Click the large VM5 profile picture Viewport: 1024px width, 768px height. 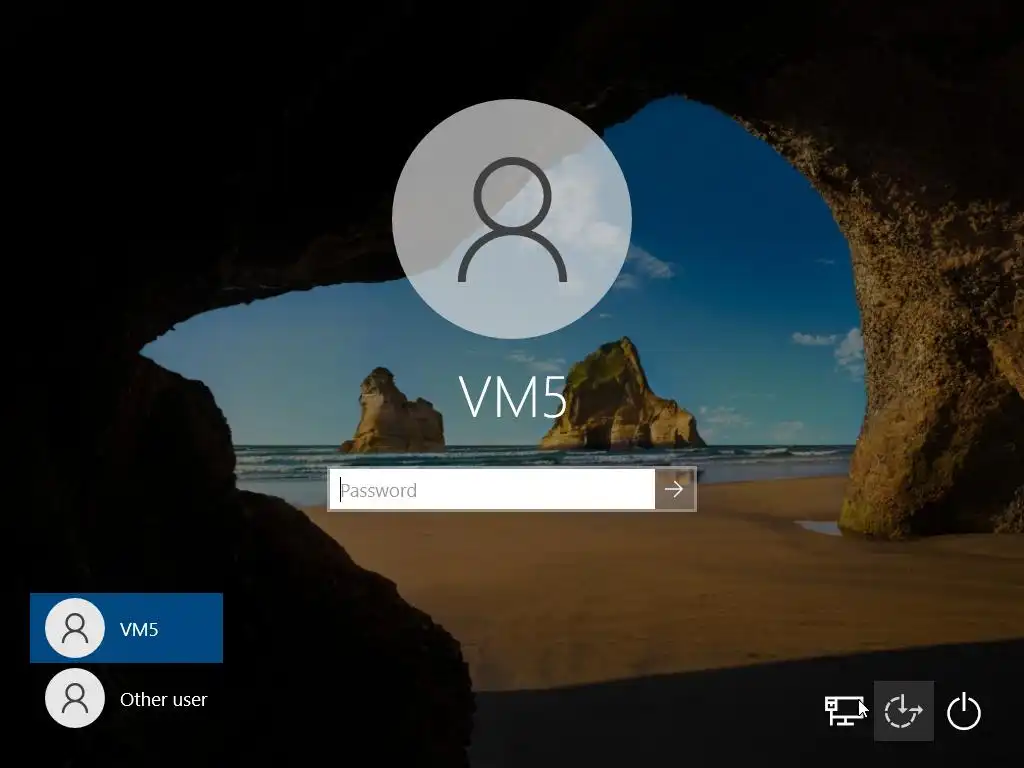[x=512, y=219]
